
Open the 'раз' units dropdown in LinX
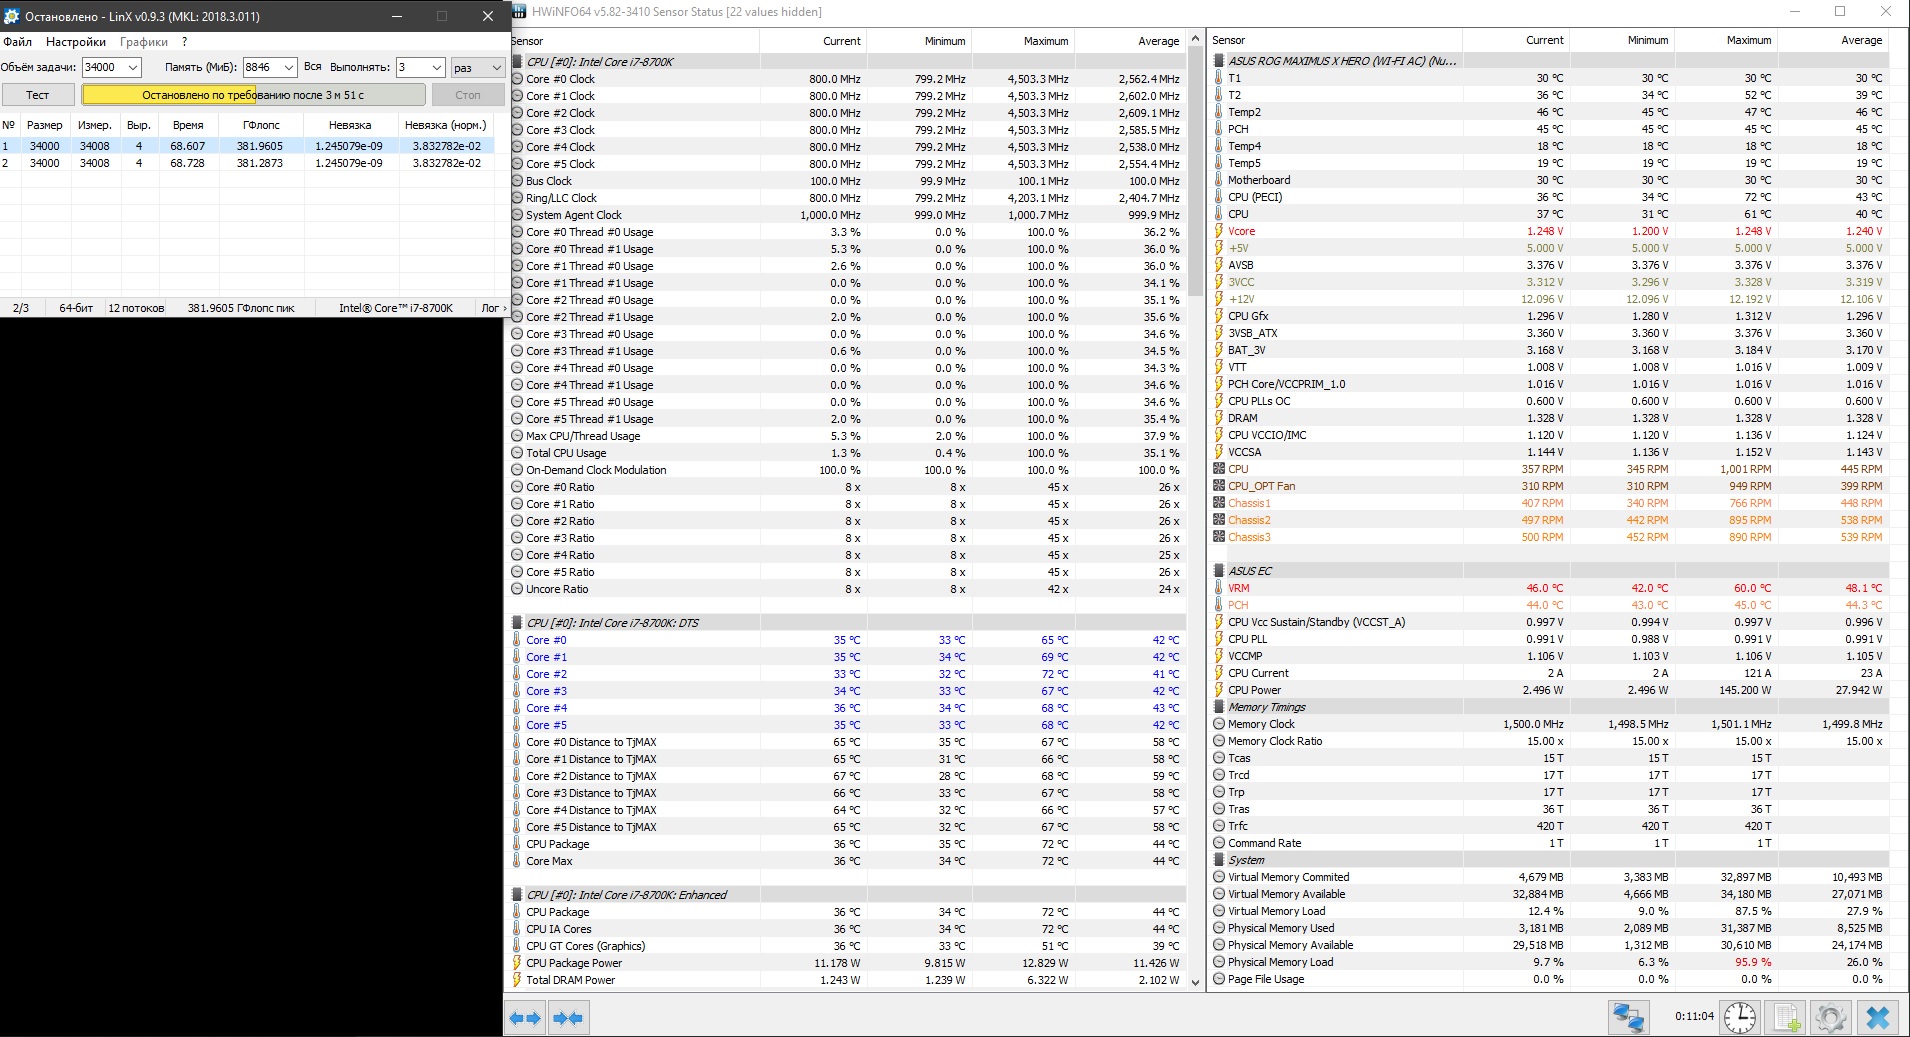pyautogui.click(x=477, y=67)
